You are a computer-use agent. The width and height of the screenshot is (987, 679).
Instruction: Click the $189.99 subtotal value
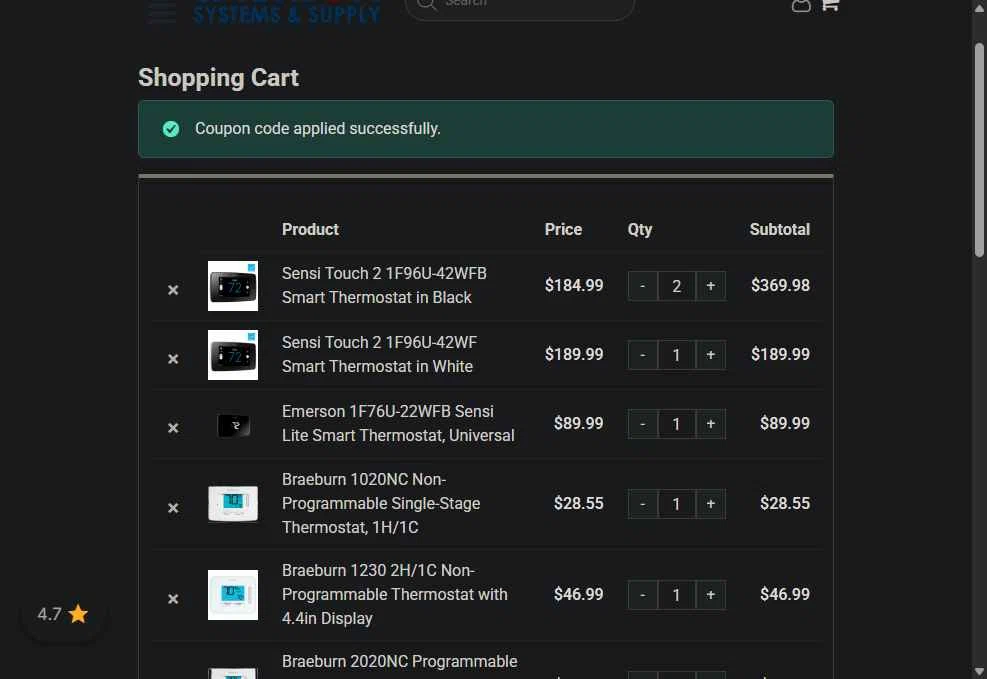(x=780, y=354)
